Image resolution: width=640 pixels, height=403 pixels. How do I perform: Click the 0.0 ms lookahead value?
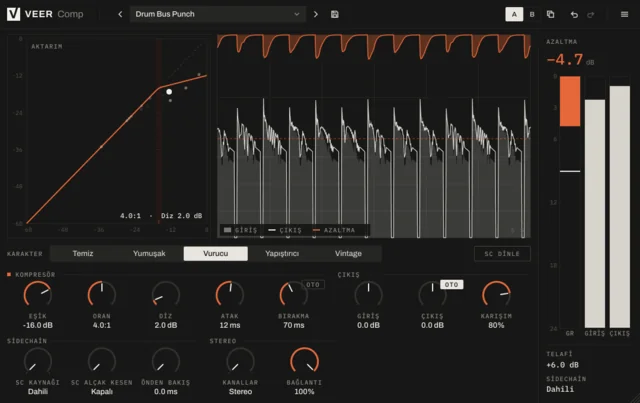[166, 392]
